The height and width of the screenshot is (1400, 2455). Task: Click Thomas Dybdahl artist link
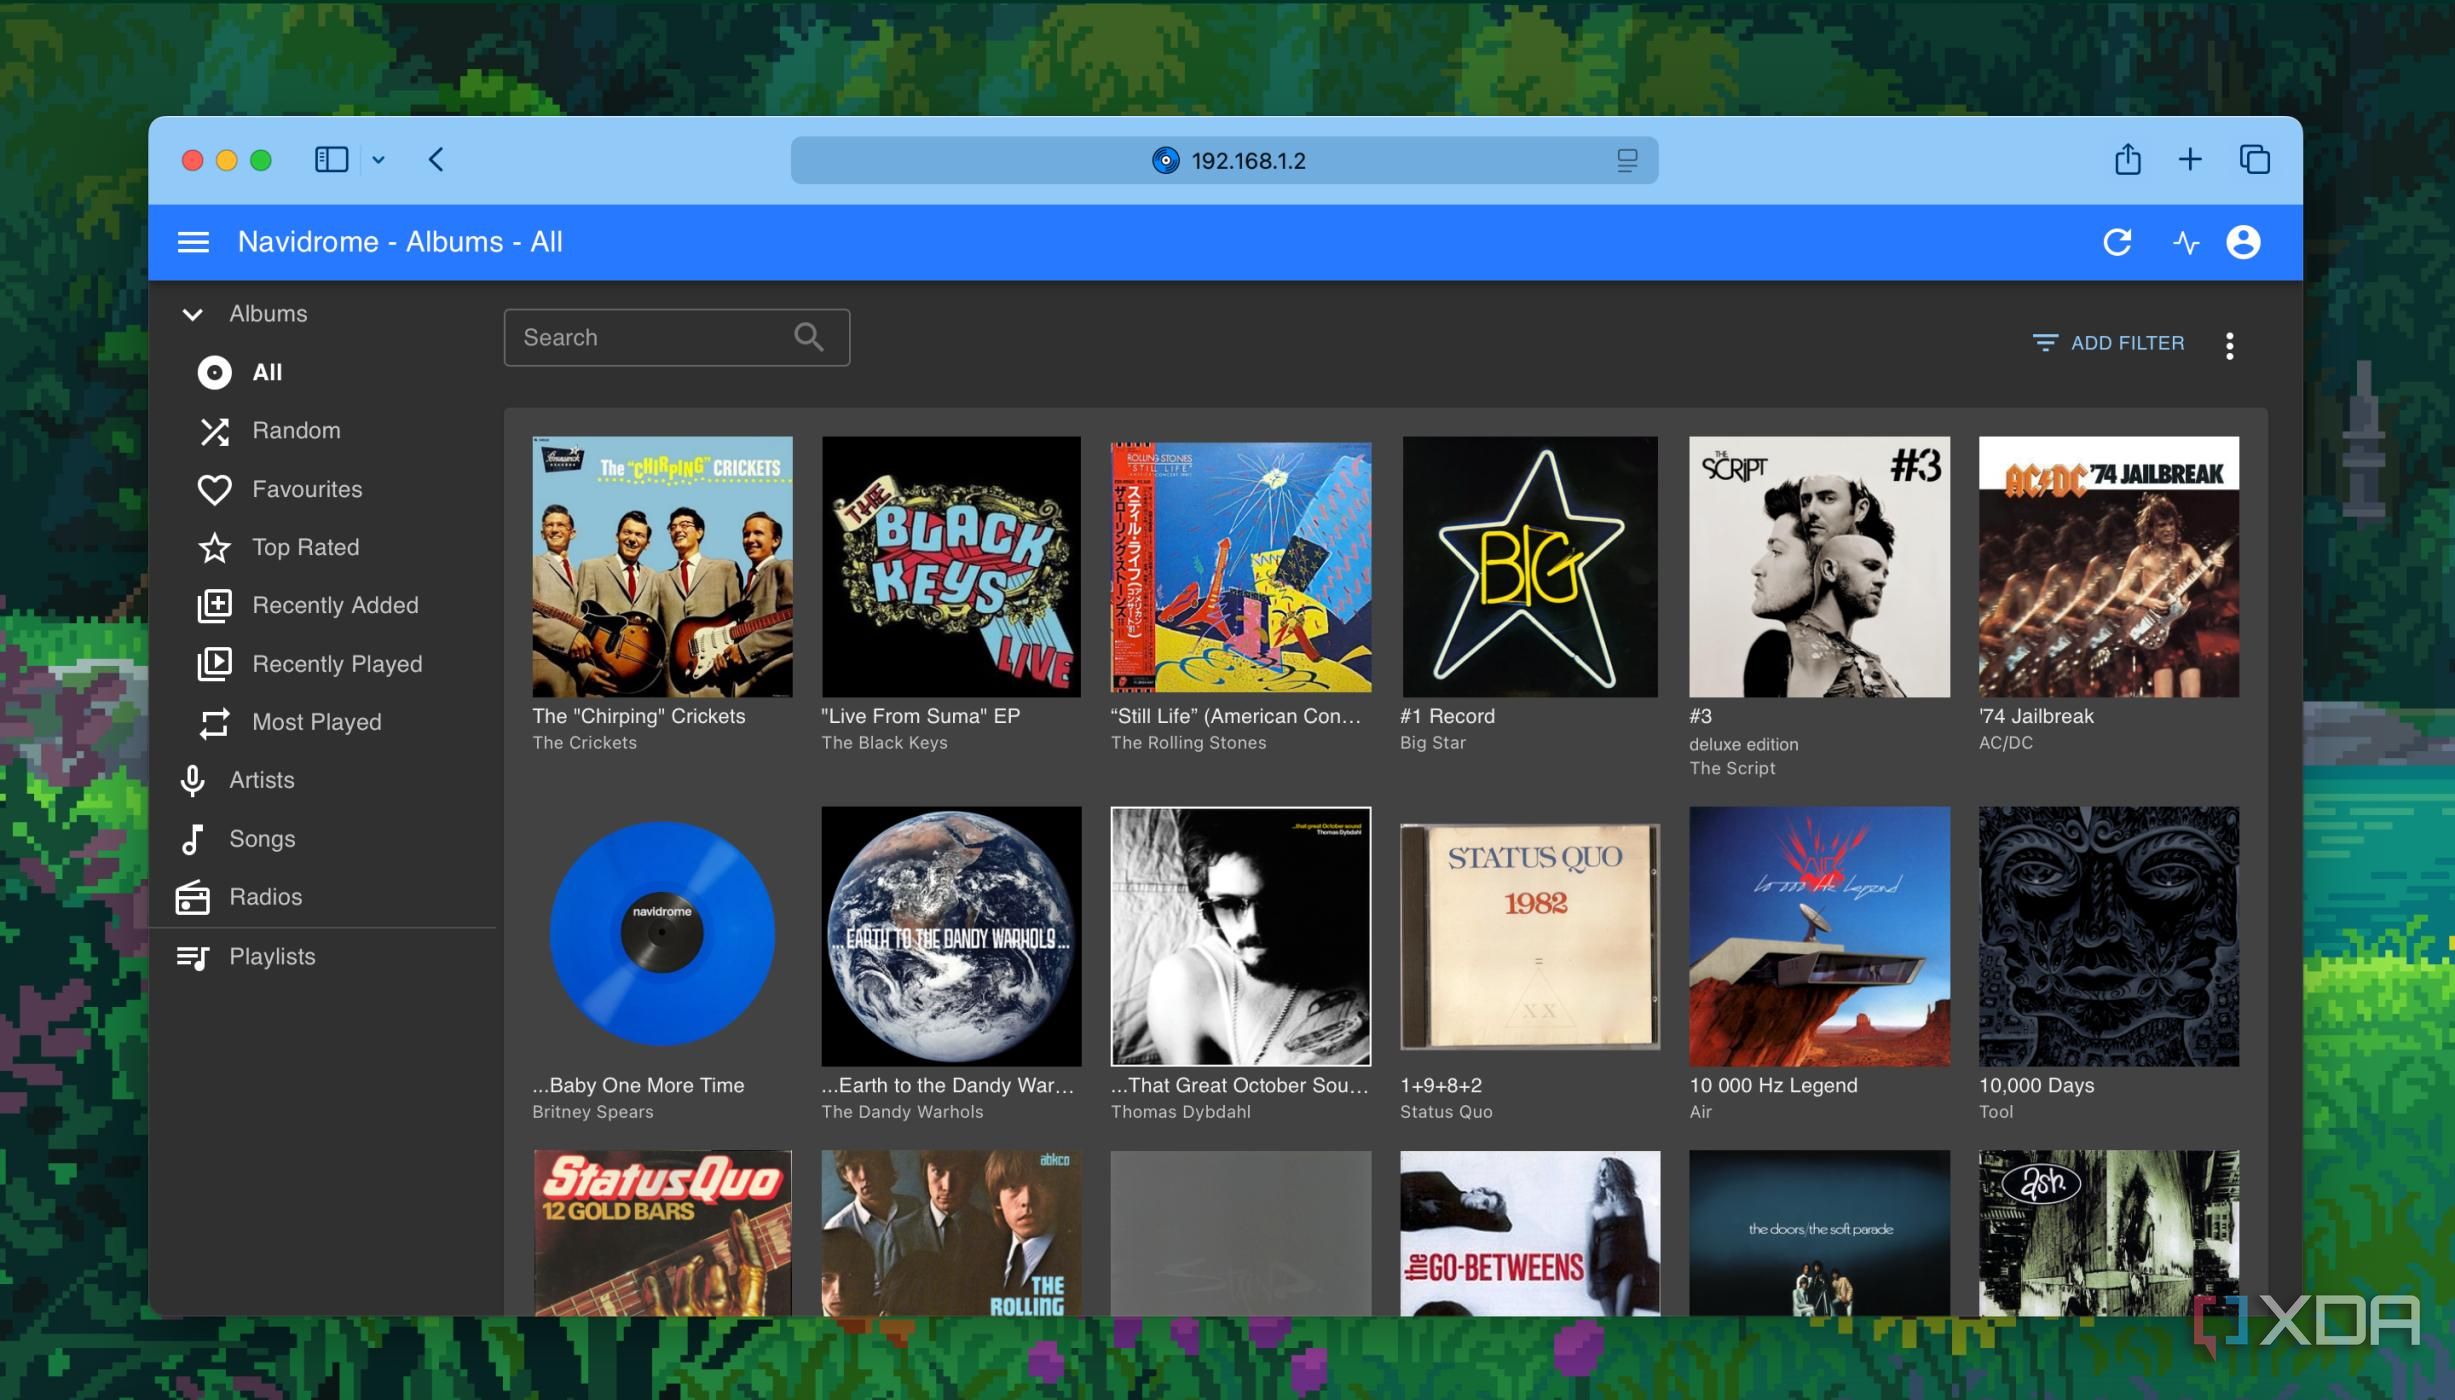1180,1112
